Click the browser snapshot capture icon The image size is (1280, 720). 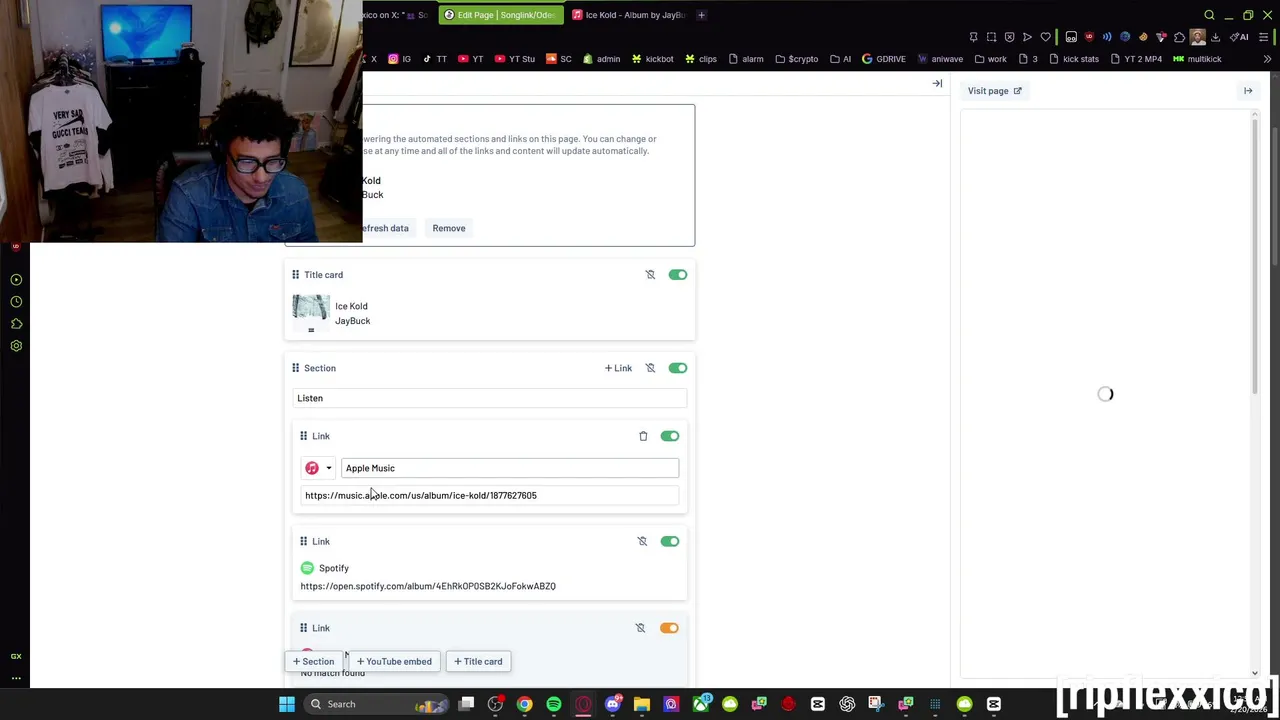[x=991, y=37]
